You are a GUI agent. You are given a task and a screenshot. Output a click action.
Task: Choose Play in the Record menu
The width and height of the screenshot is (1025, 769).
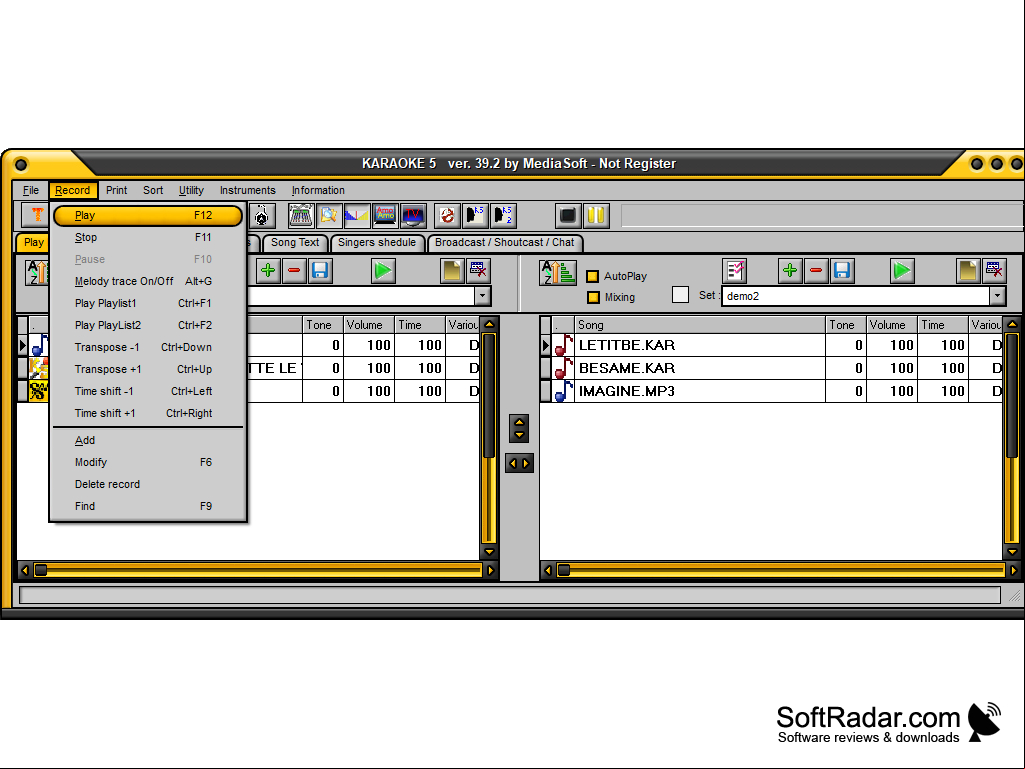pyautogui.click(x=148, y=215)
